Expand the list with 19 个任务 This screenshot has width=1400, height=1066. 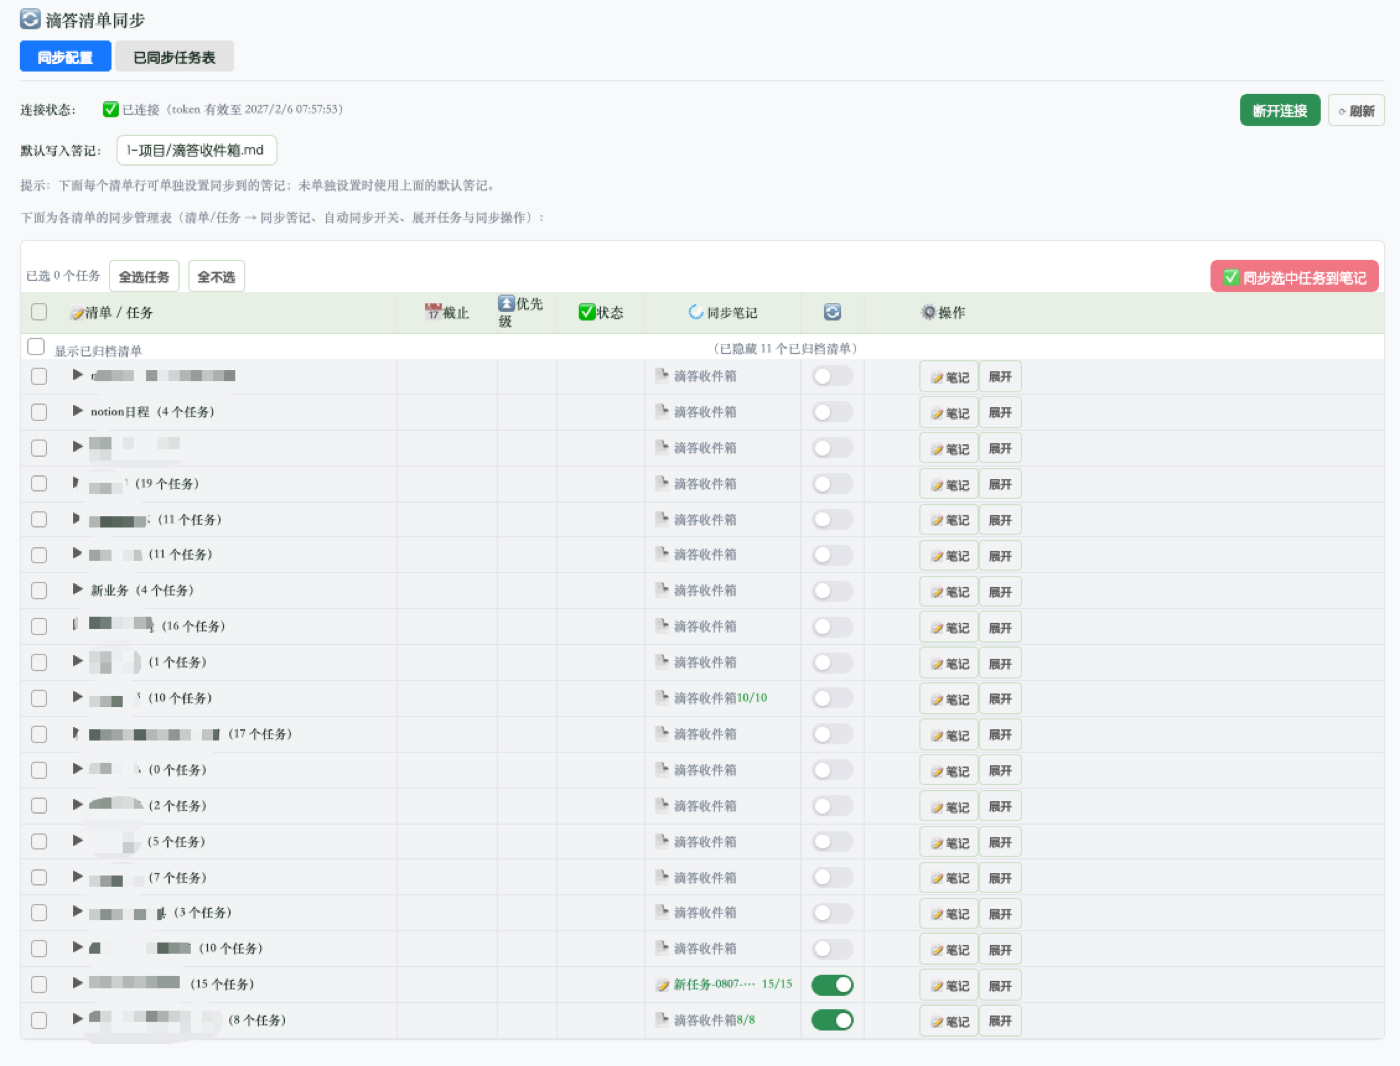(x=76, y=483)
